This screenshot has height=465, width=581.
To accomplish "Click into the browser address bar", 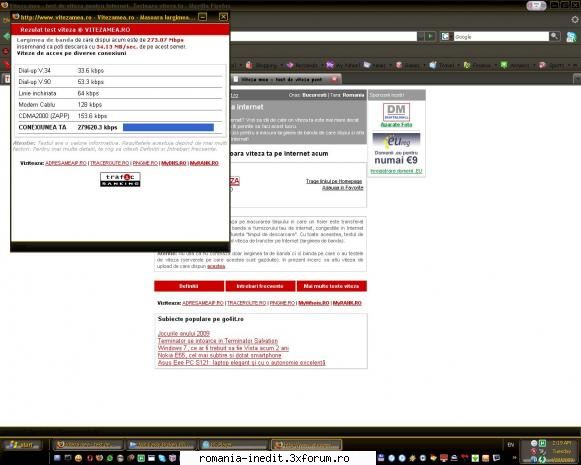I will click(323, 36).
